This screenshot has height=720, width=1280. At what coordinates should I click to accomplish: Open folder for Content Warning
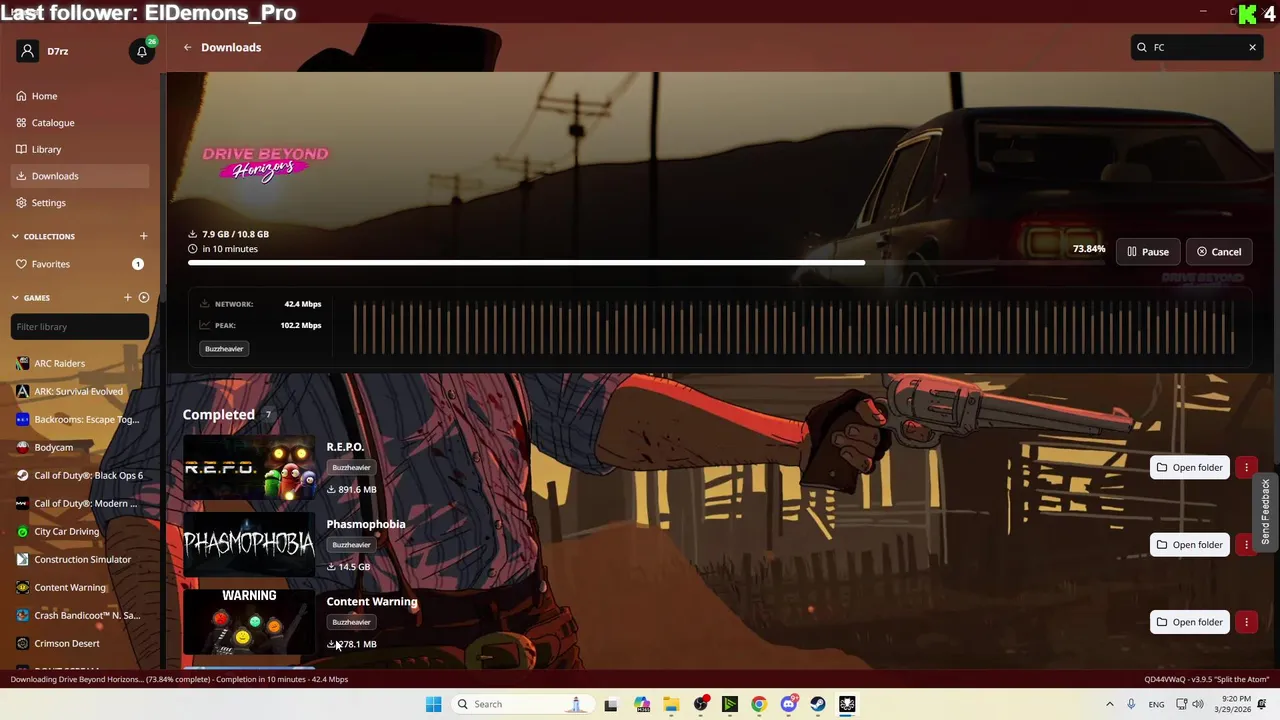[x=1189, y=622]
